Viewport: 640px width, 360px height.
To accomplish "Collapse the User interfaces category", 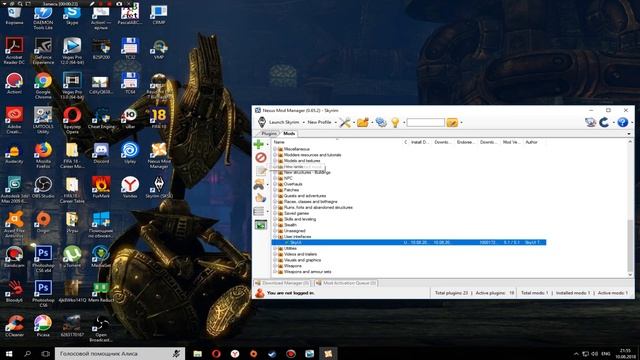I will tap(275, 237).
